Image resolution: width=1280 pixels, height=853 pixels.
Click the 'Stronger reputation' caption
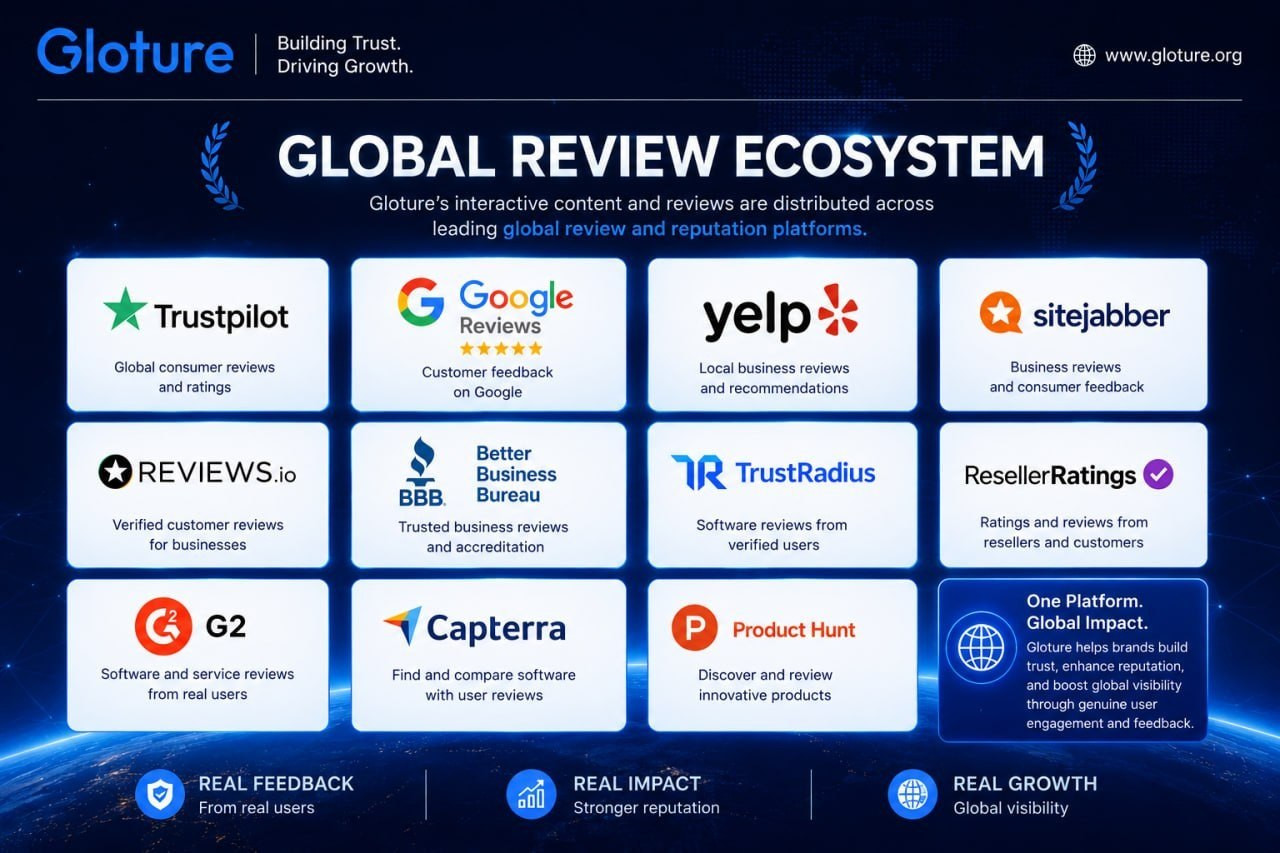[x=646, y=808]
